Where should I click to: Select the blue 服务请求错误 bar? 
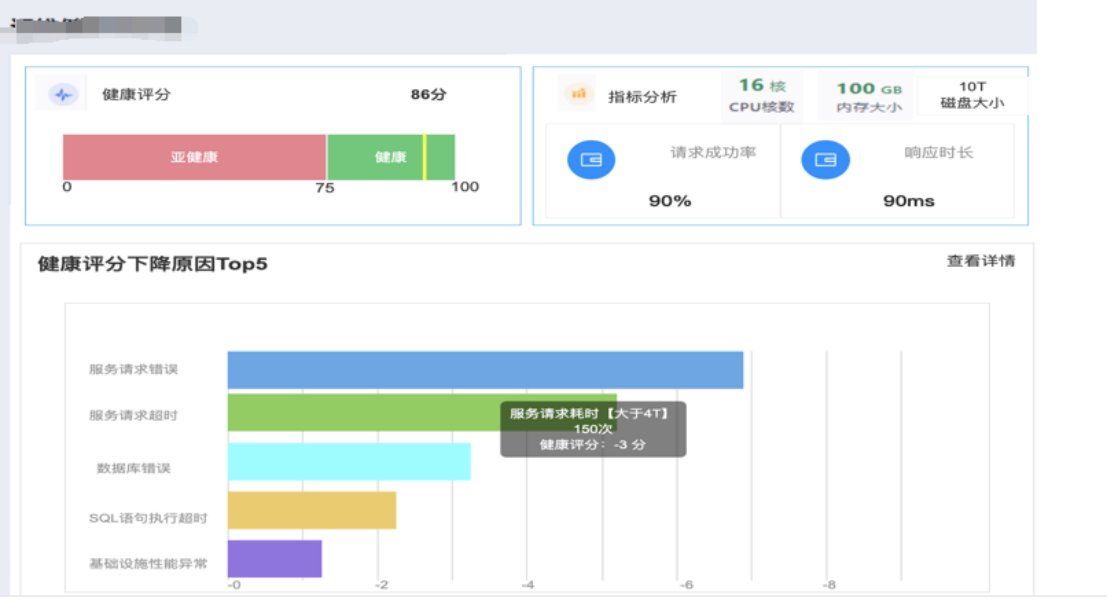(x=485, y=370)
